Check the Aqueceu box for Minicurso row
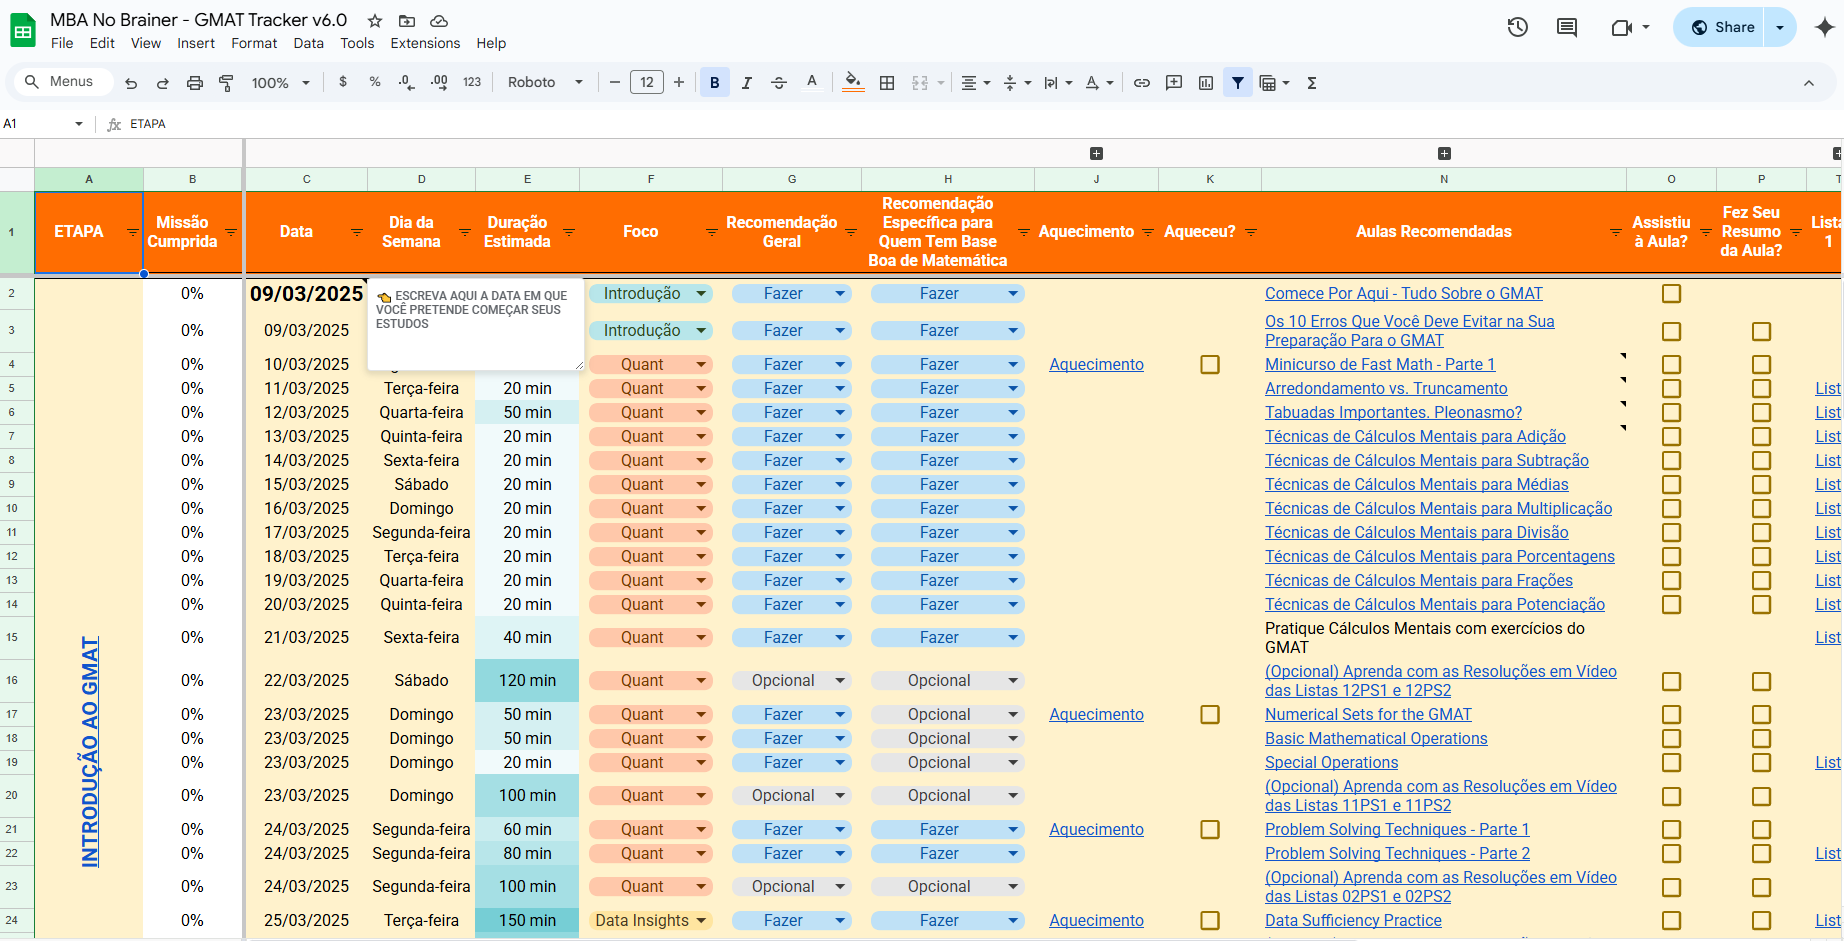Viewport: 1844px width, 941px height. (1210, 365)
